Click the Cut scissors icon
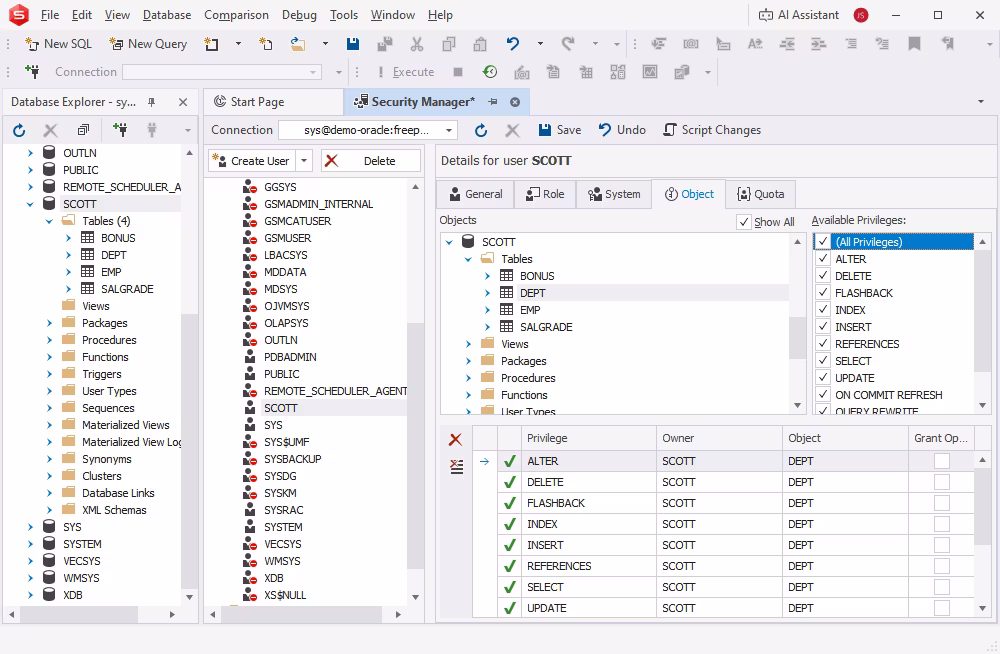This screenshot has height=654, width=1000. [x=417, y=44]
